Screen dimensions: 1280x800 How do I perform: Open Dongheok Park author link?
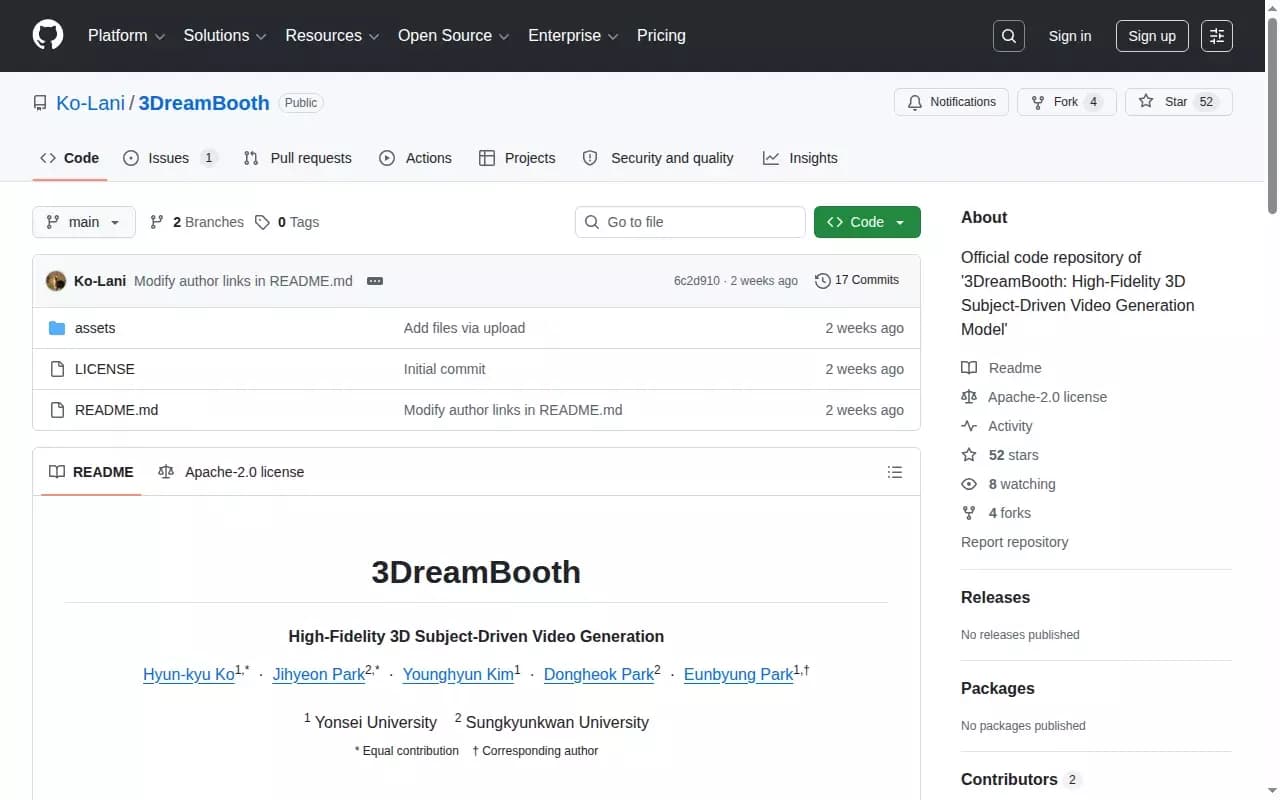click(x=598, y=675)
